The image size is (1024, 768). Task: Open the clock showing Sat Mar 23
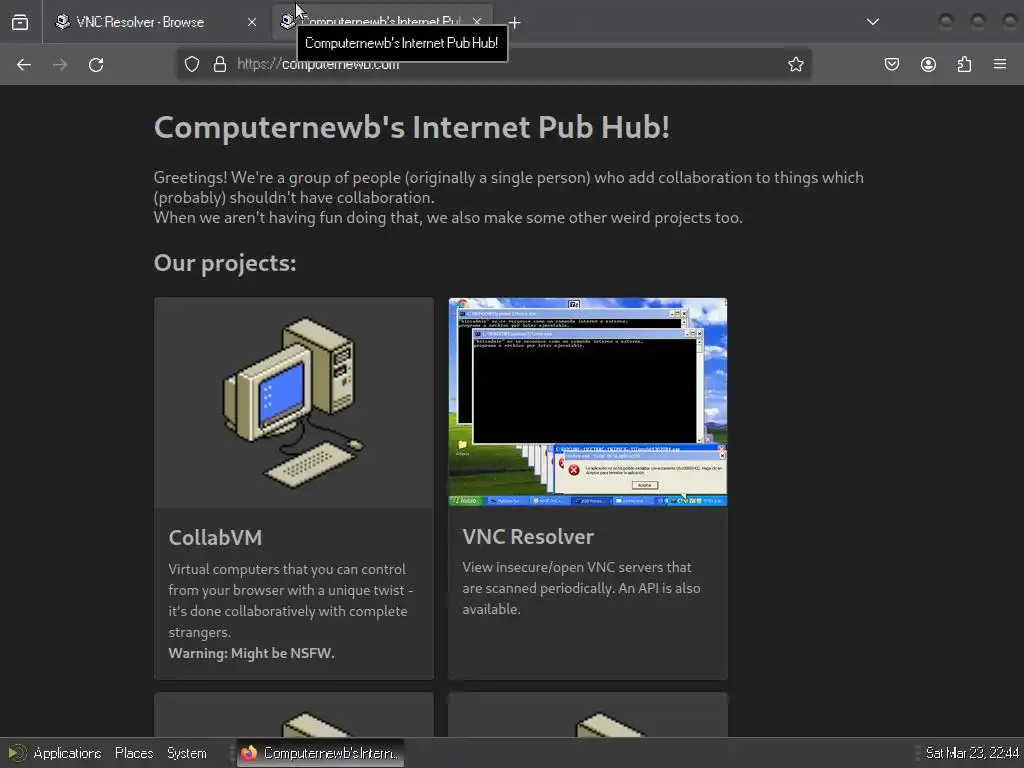click(x=972, y=753)
